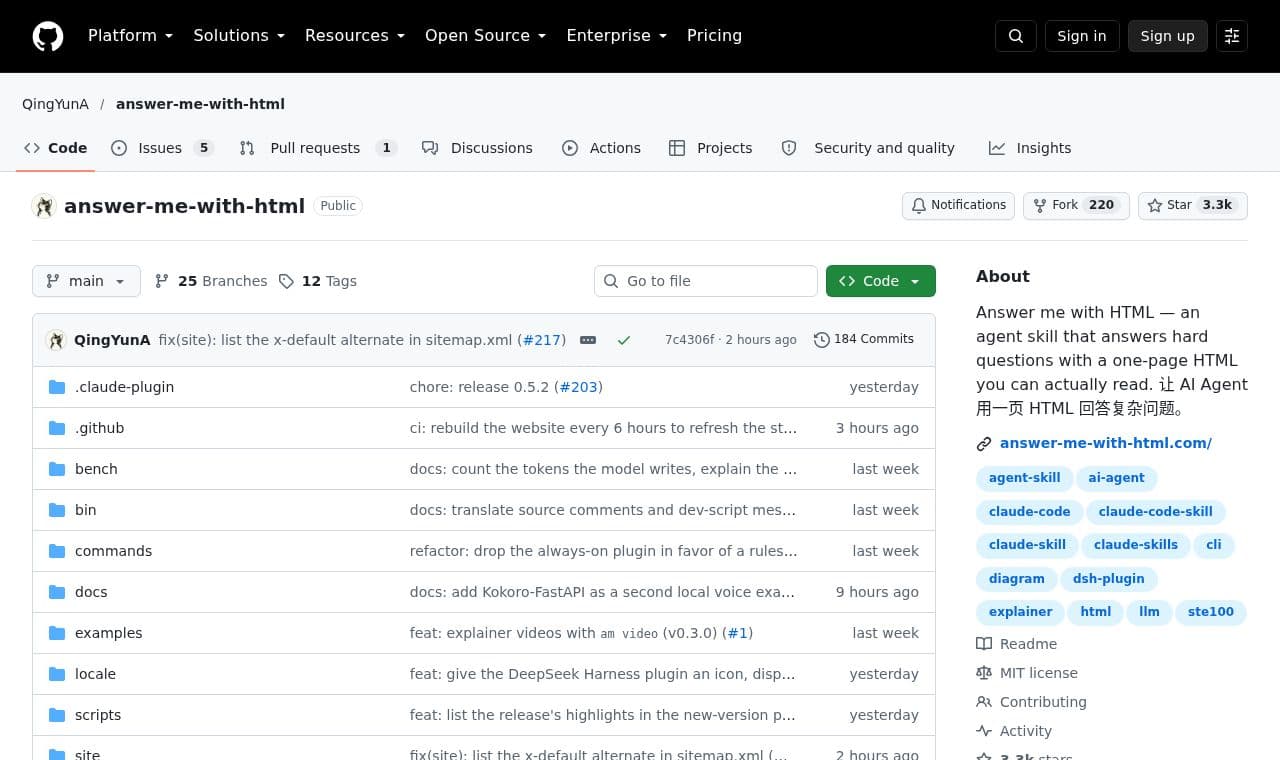Click the Go to file search field
1280x760 pixels.
pos(706,281)
